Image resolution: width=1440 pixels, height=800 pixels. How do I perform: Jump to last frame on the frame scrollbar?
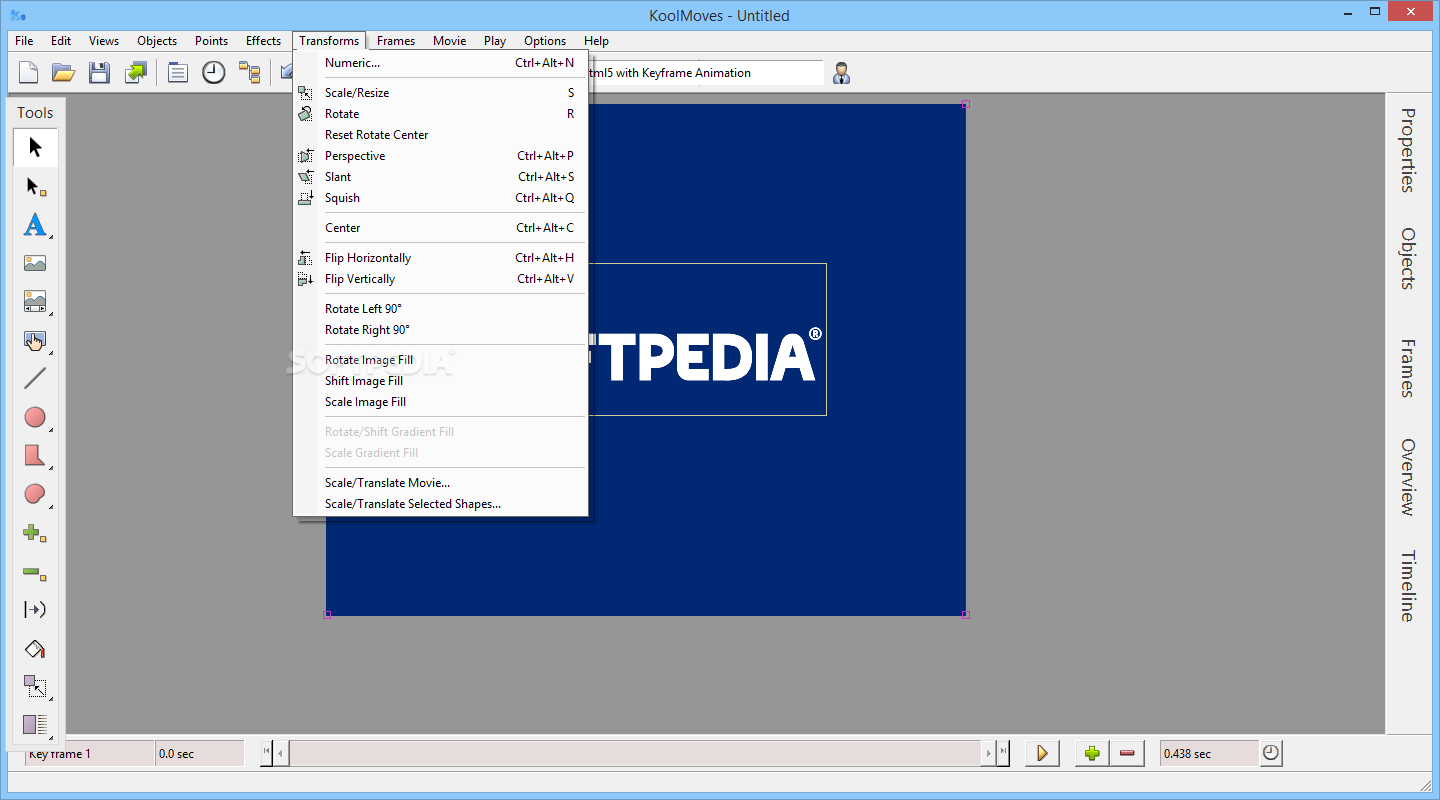click(x=1003, y=753)
